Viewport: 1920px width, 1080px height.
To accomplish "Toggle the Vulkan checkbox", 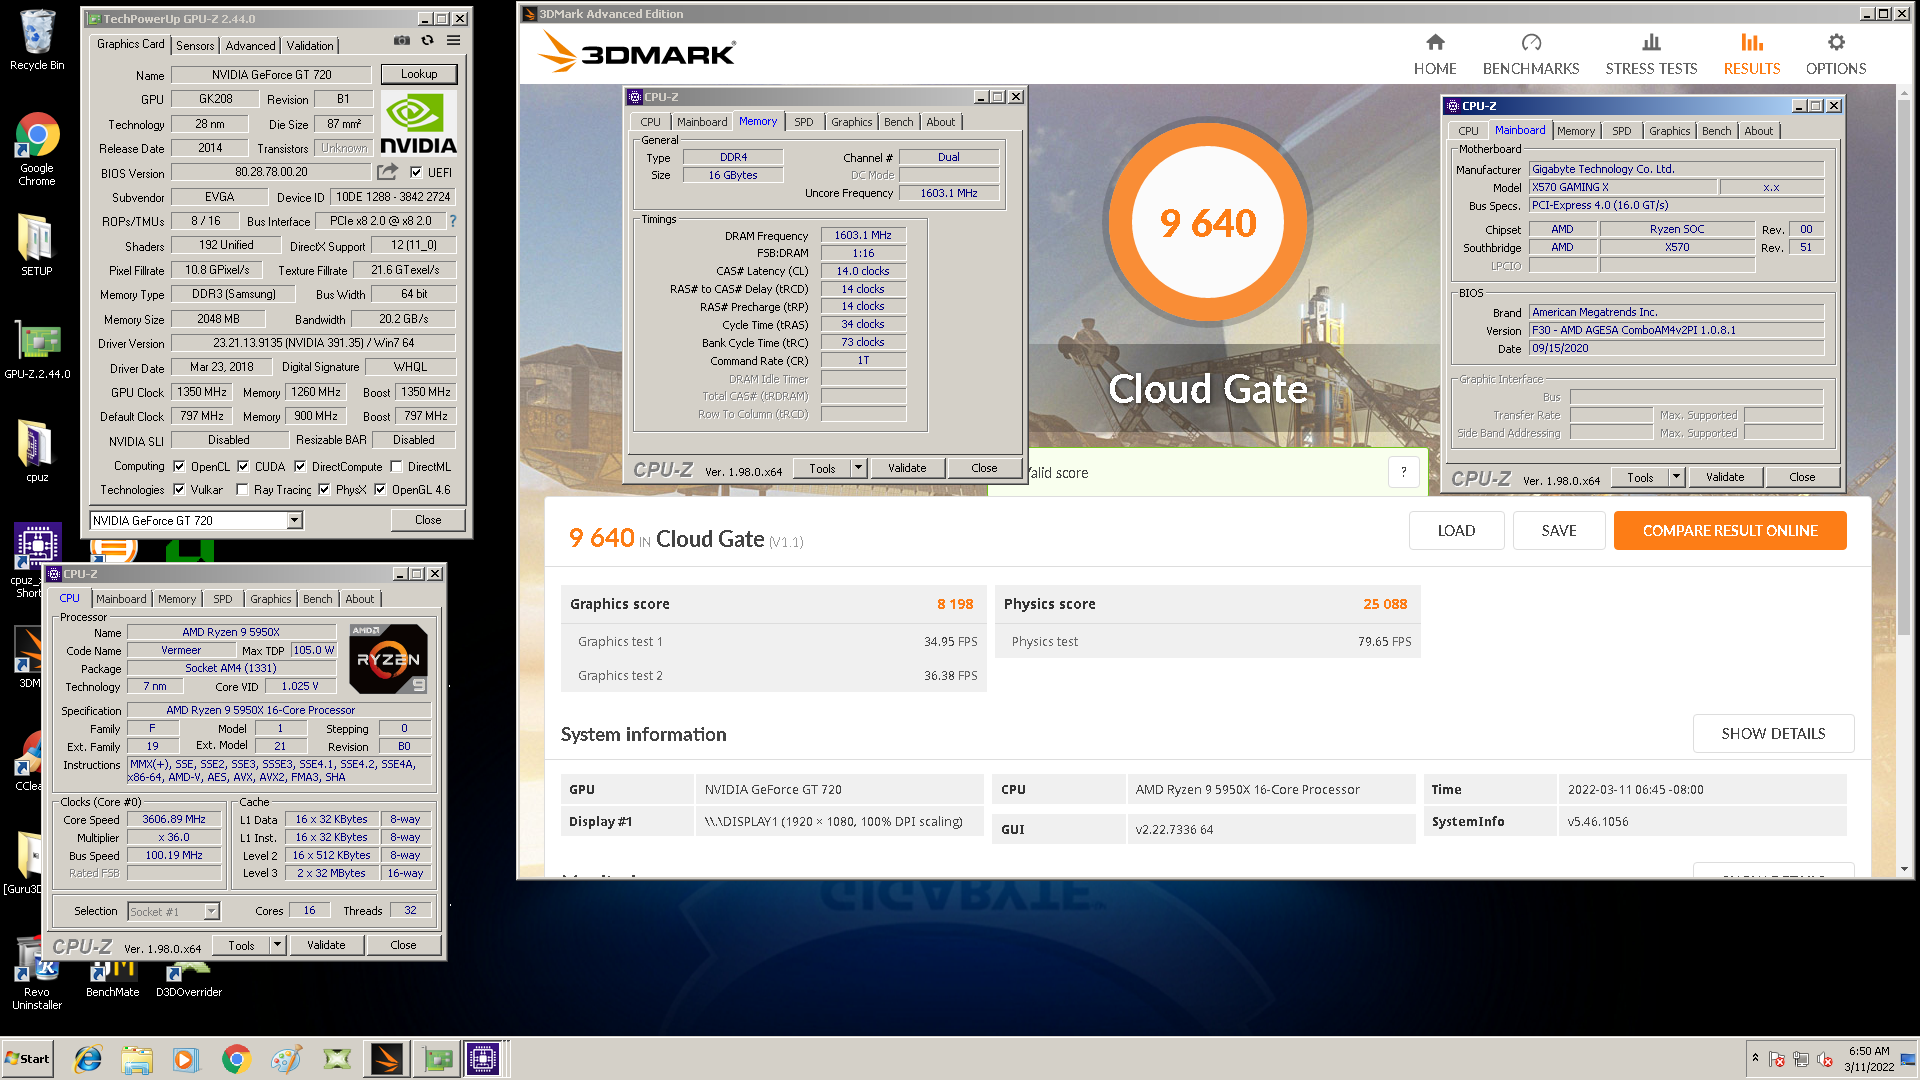I will coord(179,489).
